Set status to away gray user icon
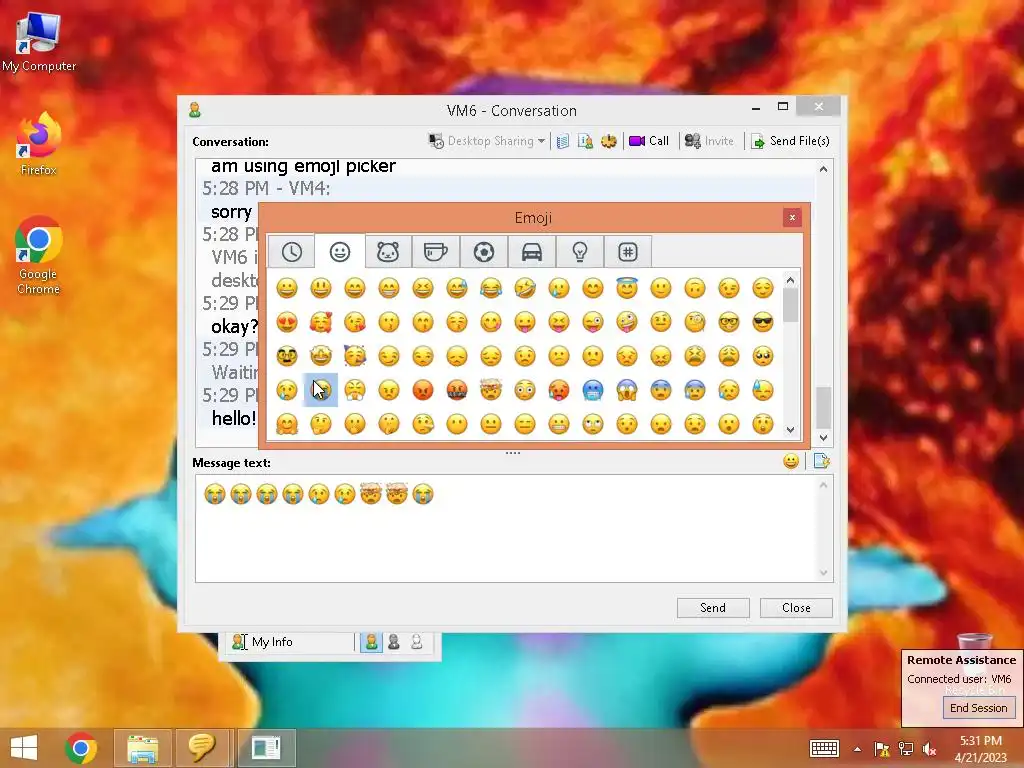 tap(394, 642)
